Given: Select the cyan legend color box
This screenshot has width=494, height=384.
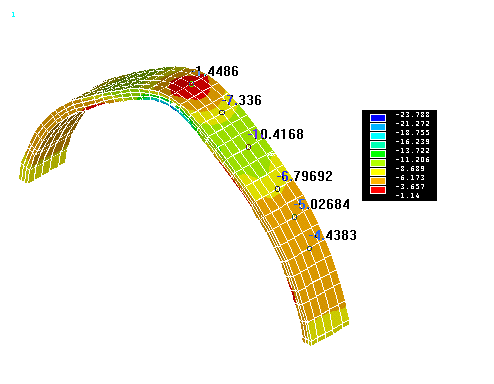Looking at the screenshot, I should pyautogui.click(x=378, y=136).
